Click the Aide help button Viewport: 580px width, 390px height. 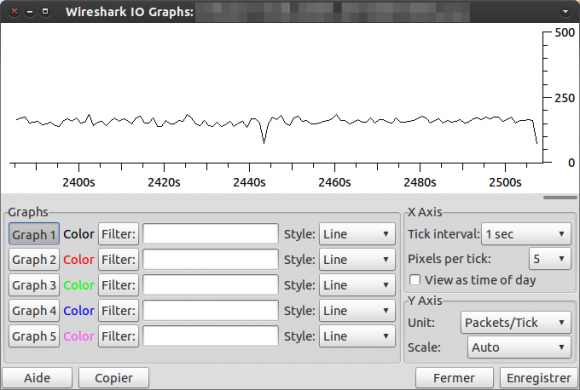[x=37, y=378]
